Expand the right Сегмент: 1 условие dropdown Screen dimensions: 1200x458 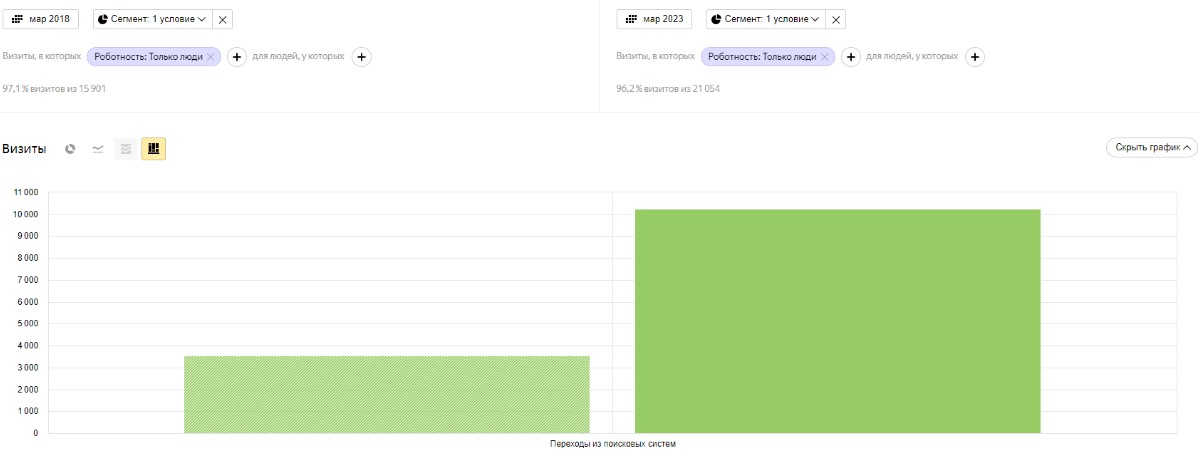[x=765, y=19]
